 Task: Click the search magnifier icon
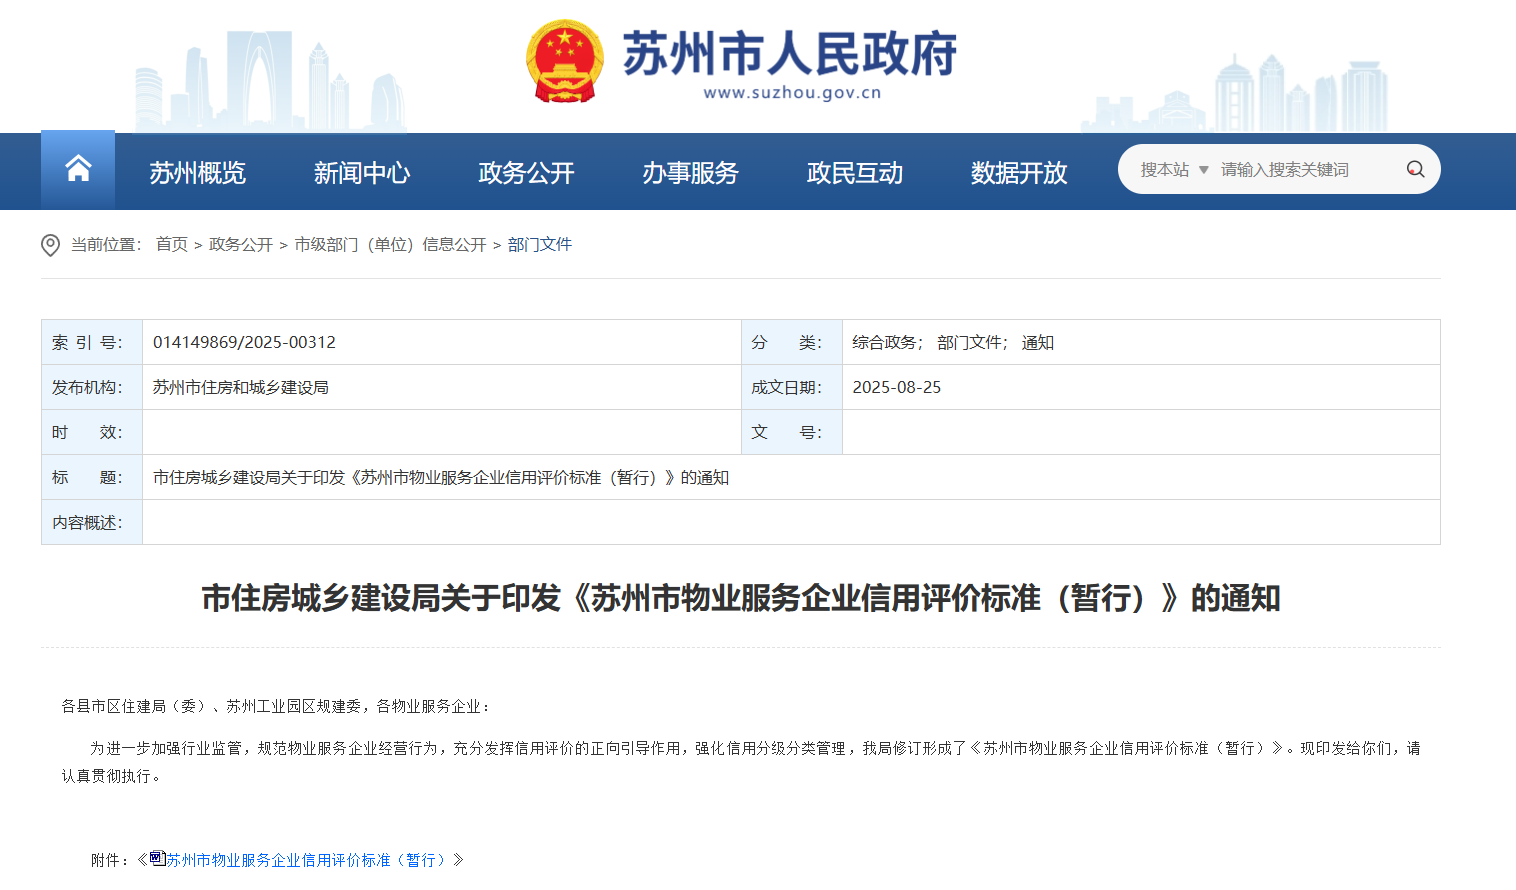tap(1415, 170)
